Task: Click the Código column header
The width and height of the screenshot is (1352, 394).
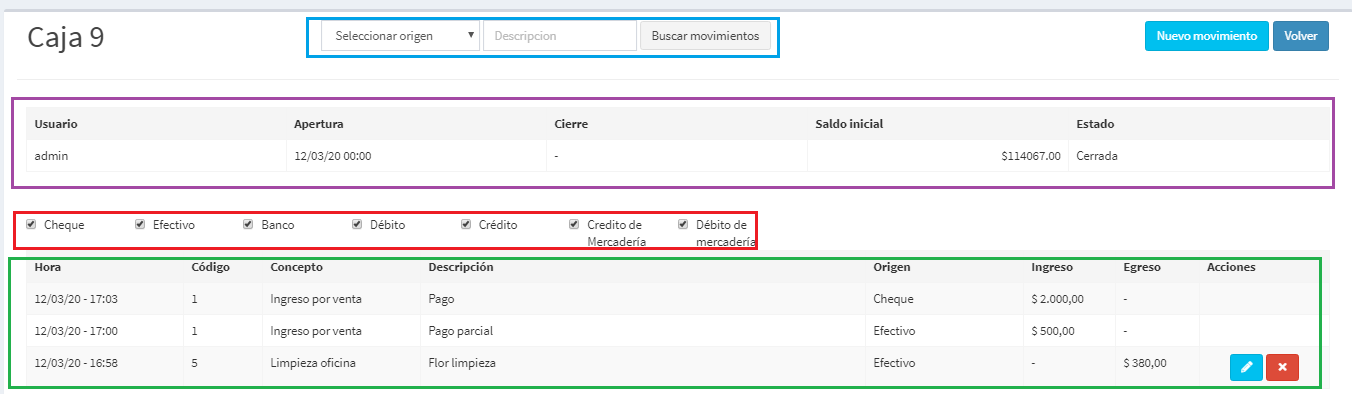Action: 210,267
